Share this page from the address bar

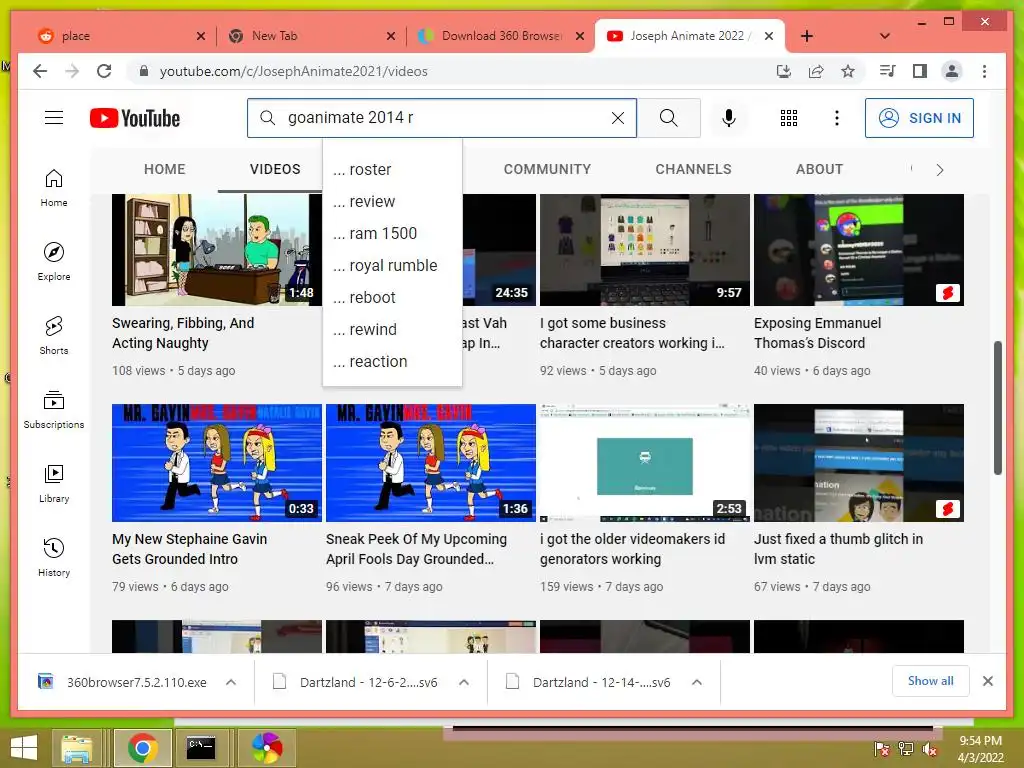(x=816, y=71)
